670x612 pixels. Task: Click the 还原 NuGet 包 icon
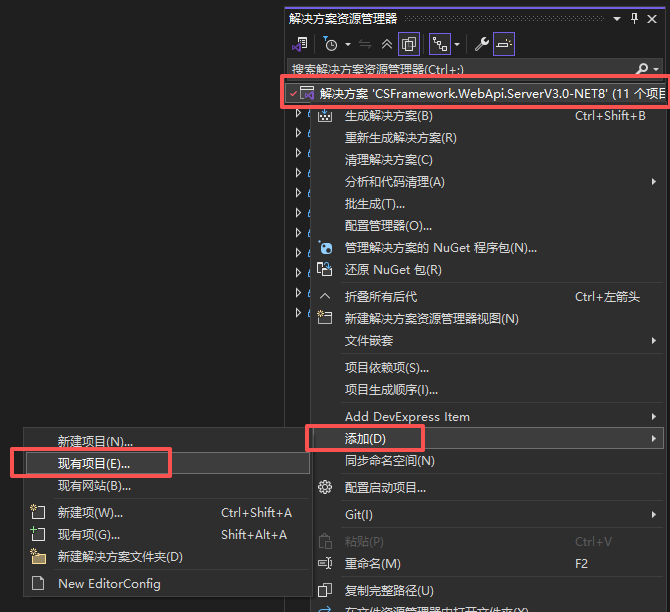(325, 270)
